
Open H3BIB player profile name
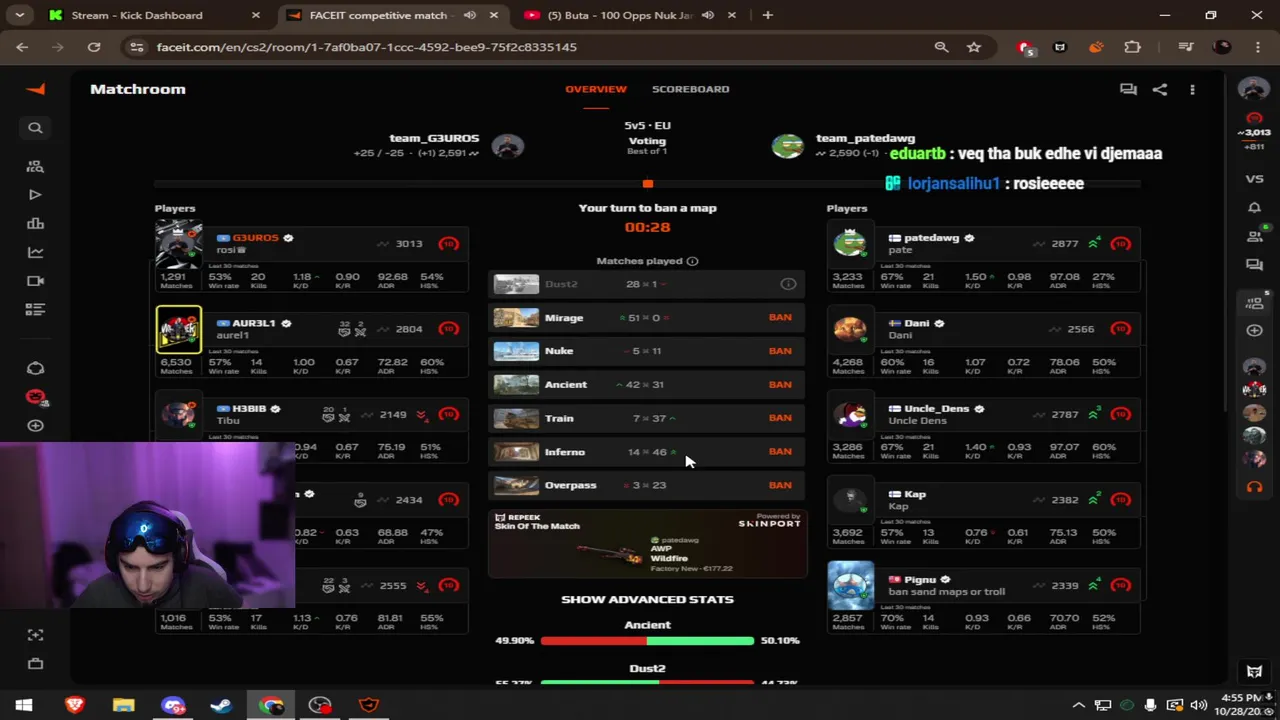point(249,409)
